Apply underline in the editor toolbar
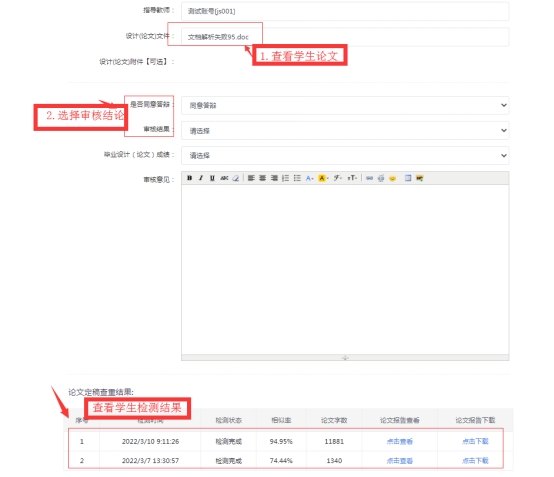This screenshot has height=477, width=554. (x=212, y=178)
